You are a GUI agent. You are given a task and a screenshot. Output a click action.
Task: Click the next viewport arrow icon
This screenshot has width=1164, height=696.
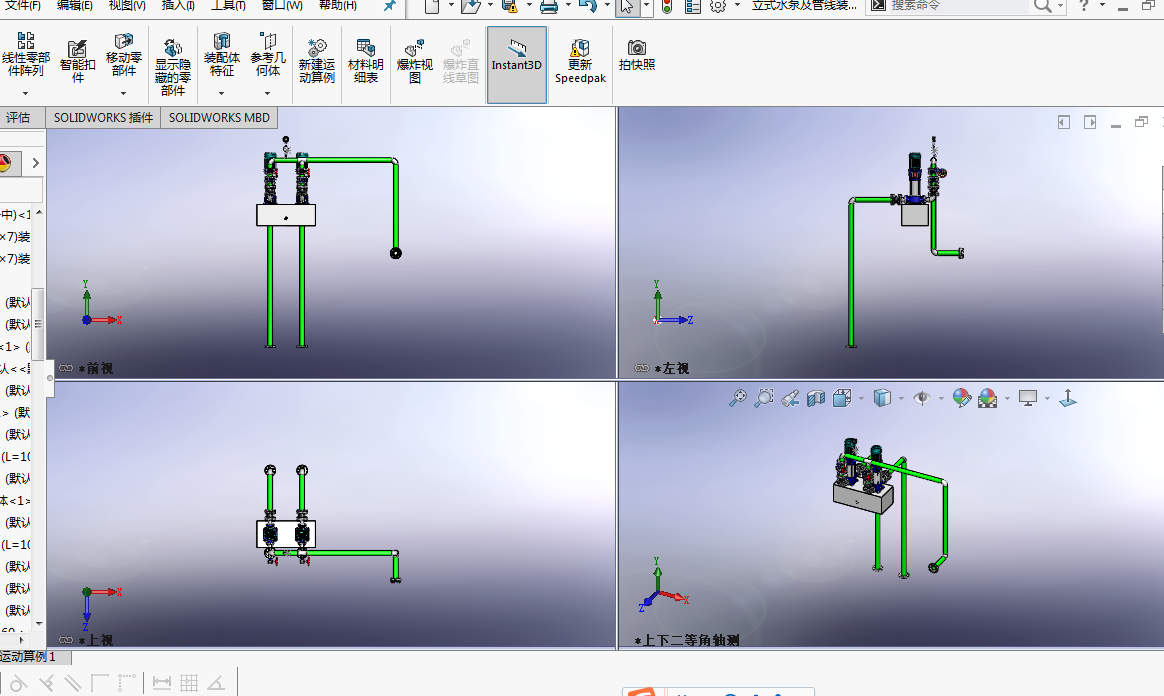(x=1090, y=122)
